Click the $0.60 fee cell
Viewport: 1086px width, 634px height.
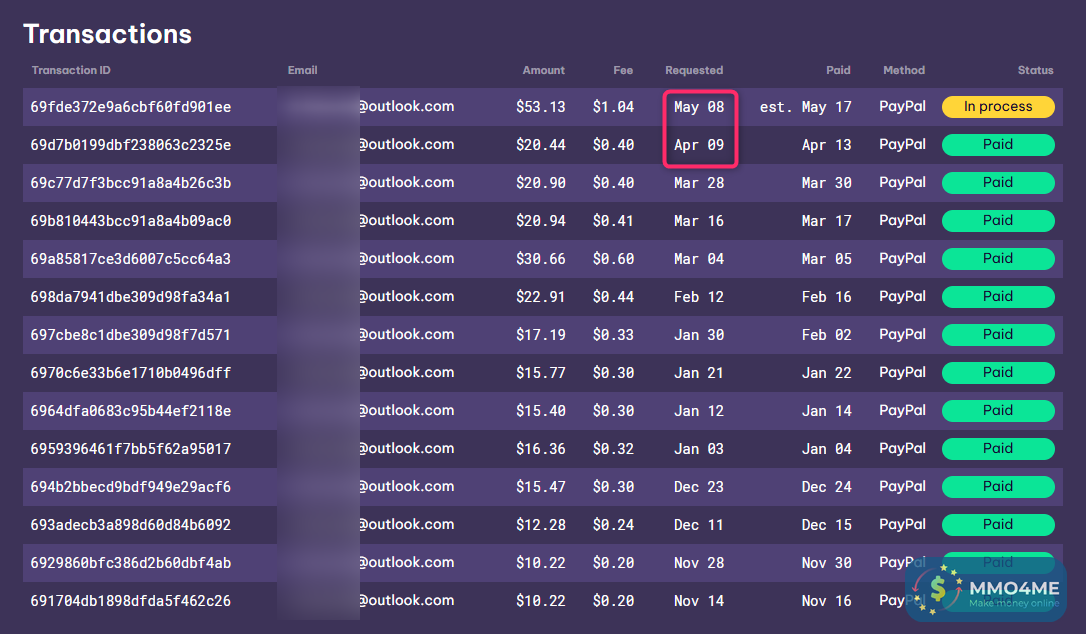613,259
